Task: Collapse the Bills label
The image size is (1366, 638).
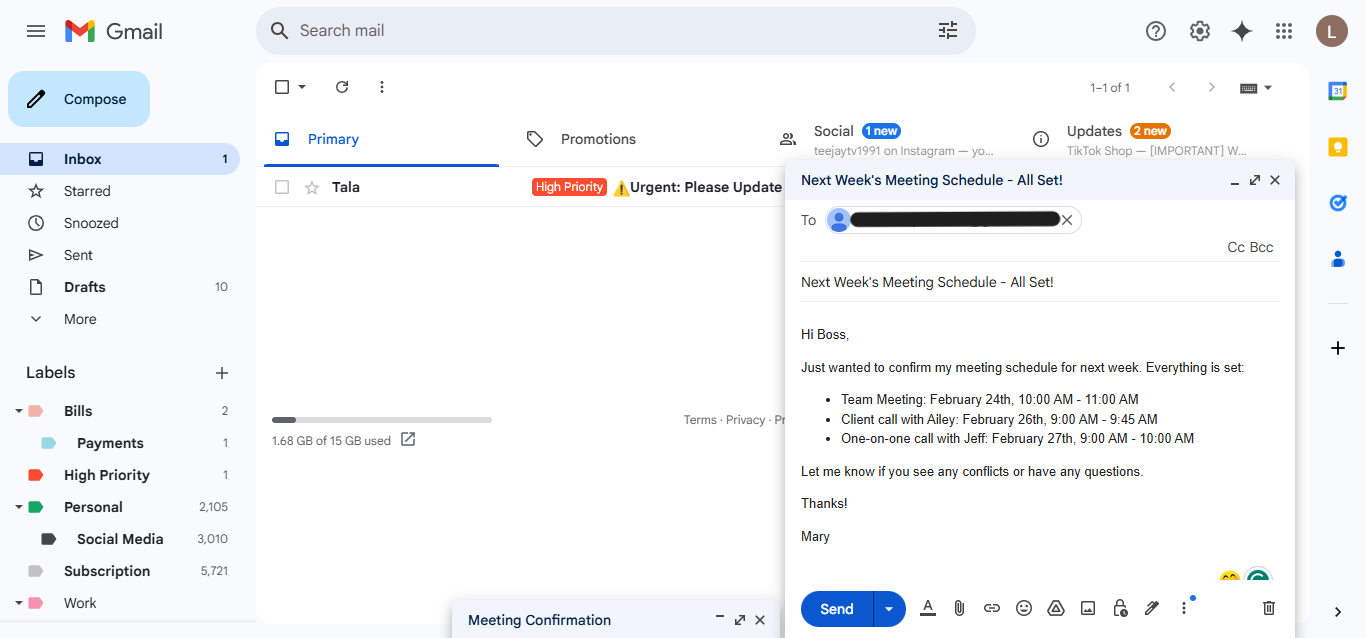Action: (x=19, y=411)
